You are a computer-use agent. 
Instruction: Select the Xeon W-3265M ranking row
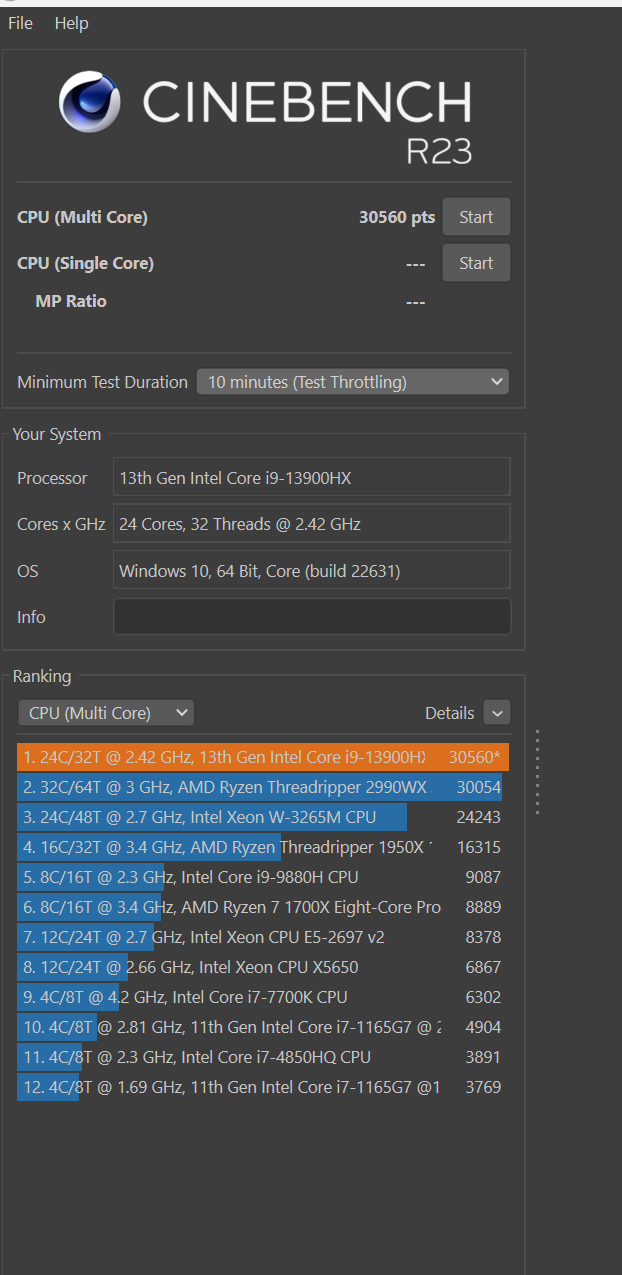tap(260, 817)
